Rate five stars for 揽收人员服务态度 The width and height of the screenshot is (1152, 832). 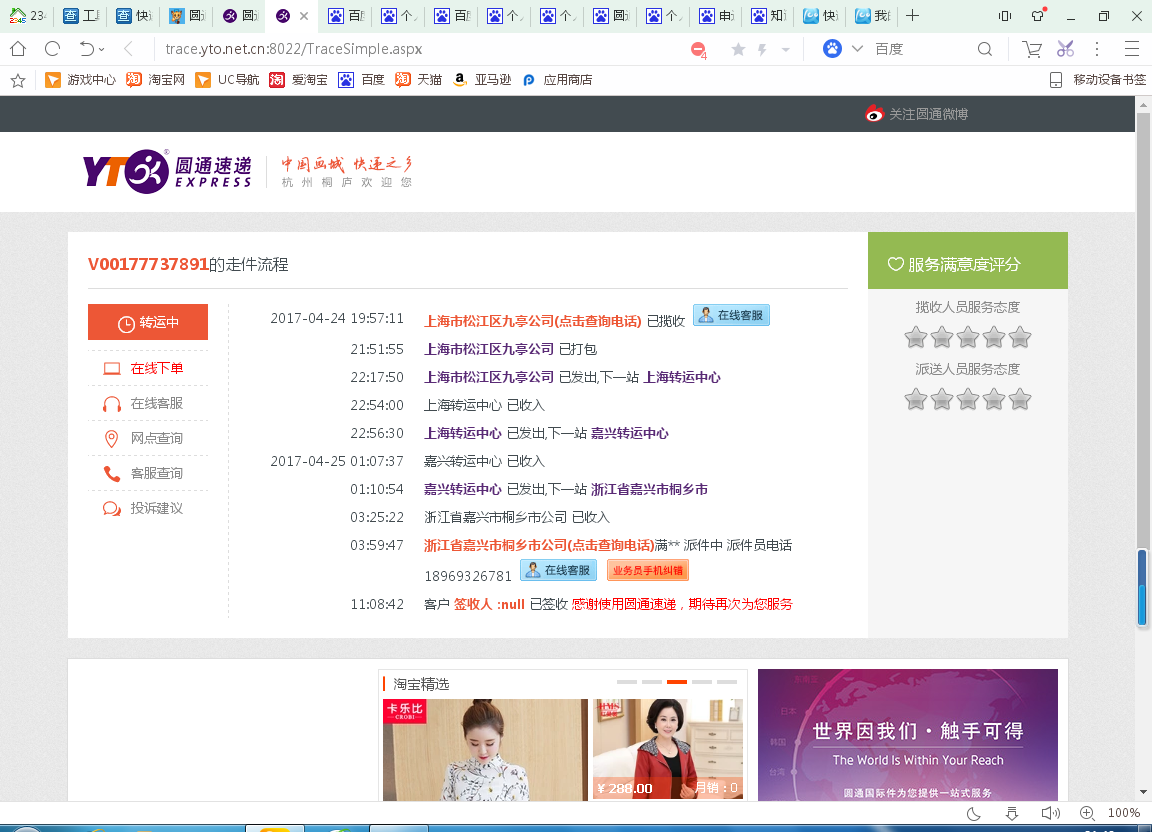1020,338
